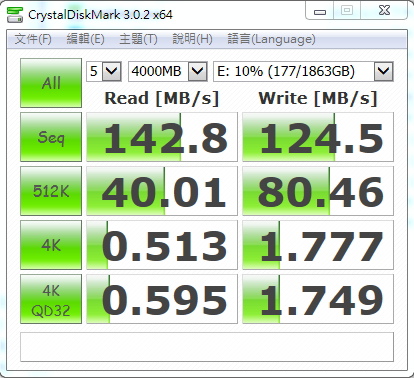This screenshot has width=414, height=378.
Task: Expand the 4000MB test size dropdown
Action: coord(198,71)
